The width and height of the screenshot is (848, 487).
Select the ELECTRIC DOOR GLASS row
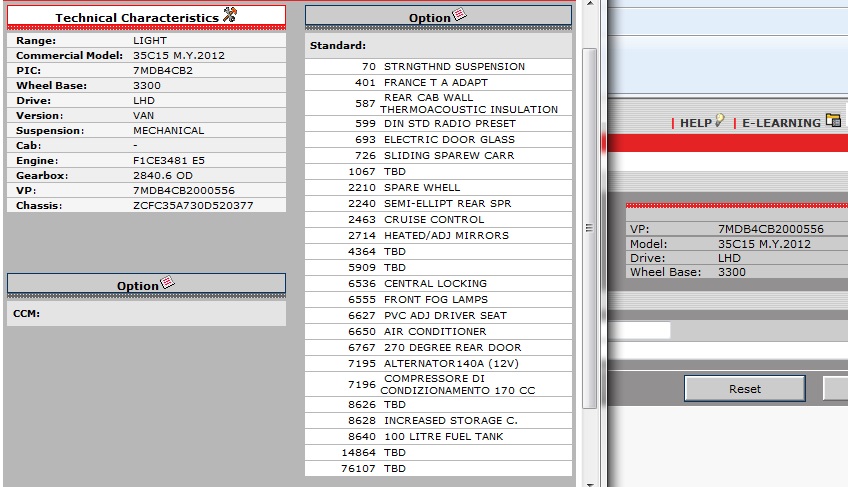pos(439,140)
